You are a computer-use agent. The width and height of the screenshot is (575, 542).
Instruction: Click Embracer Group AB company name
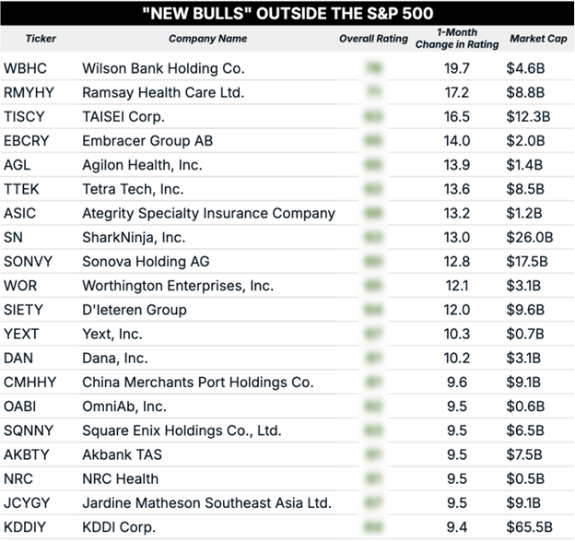click(147, 141)
